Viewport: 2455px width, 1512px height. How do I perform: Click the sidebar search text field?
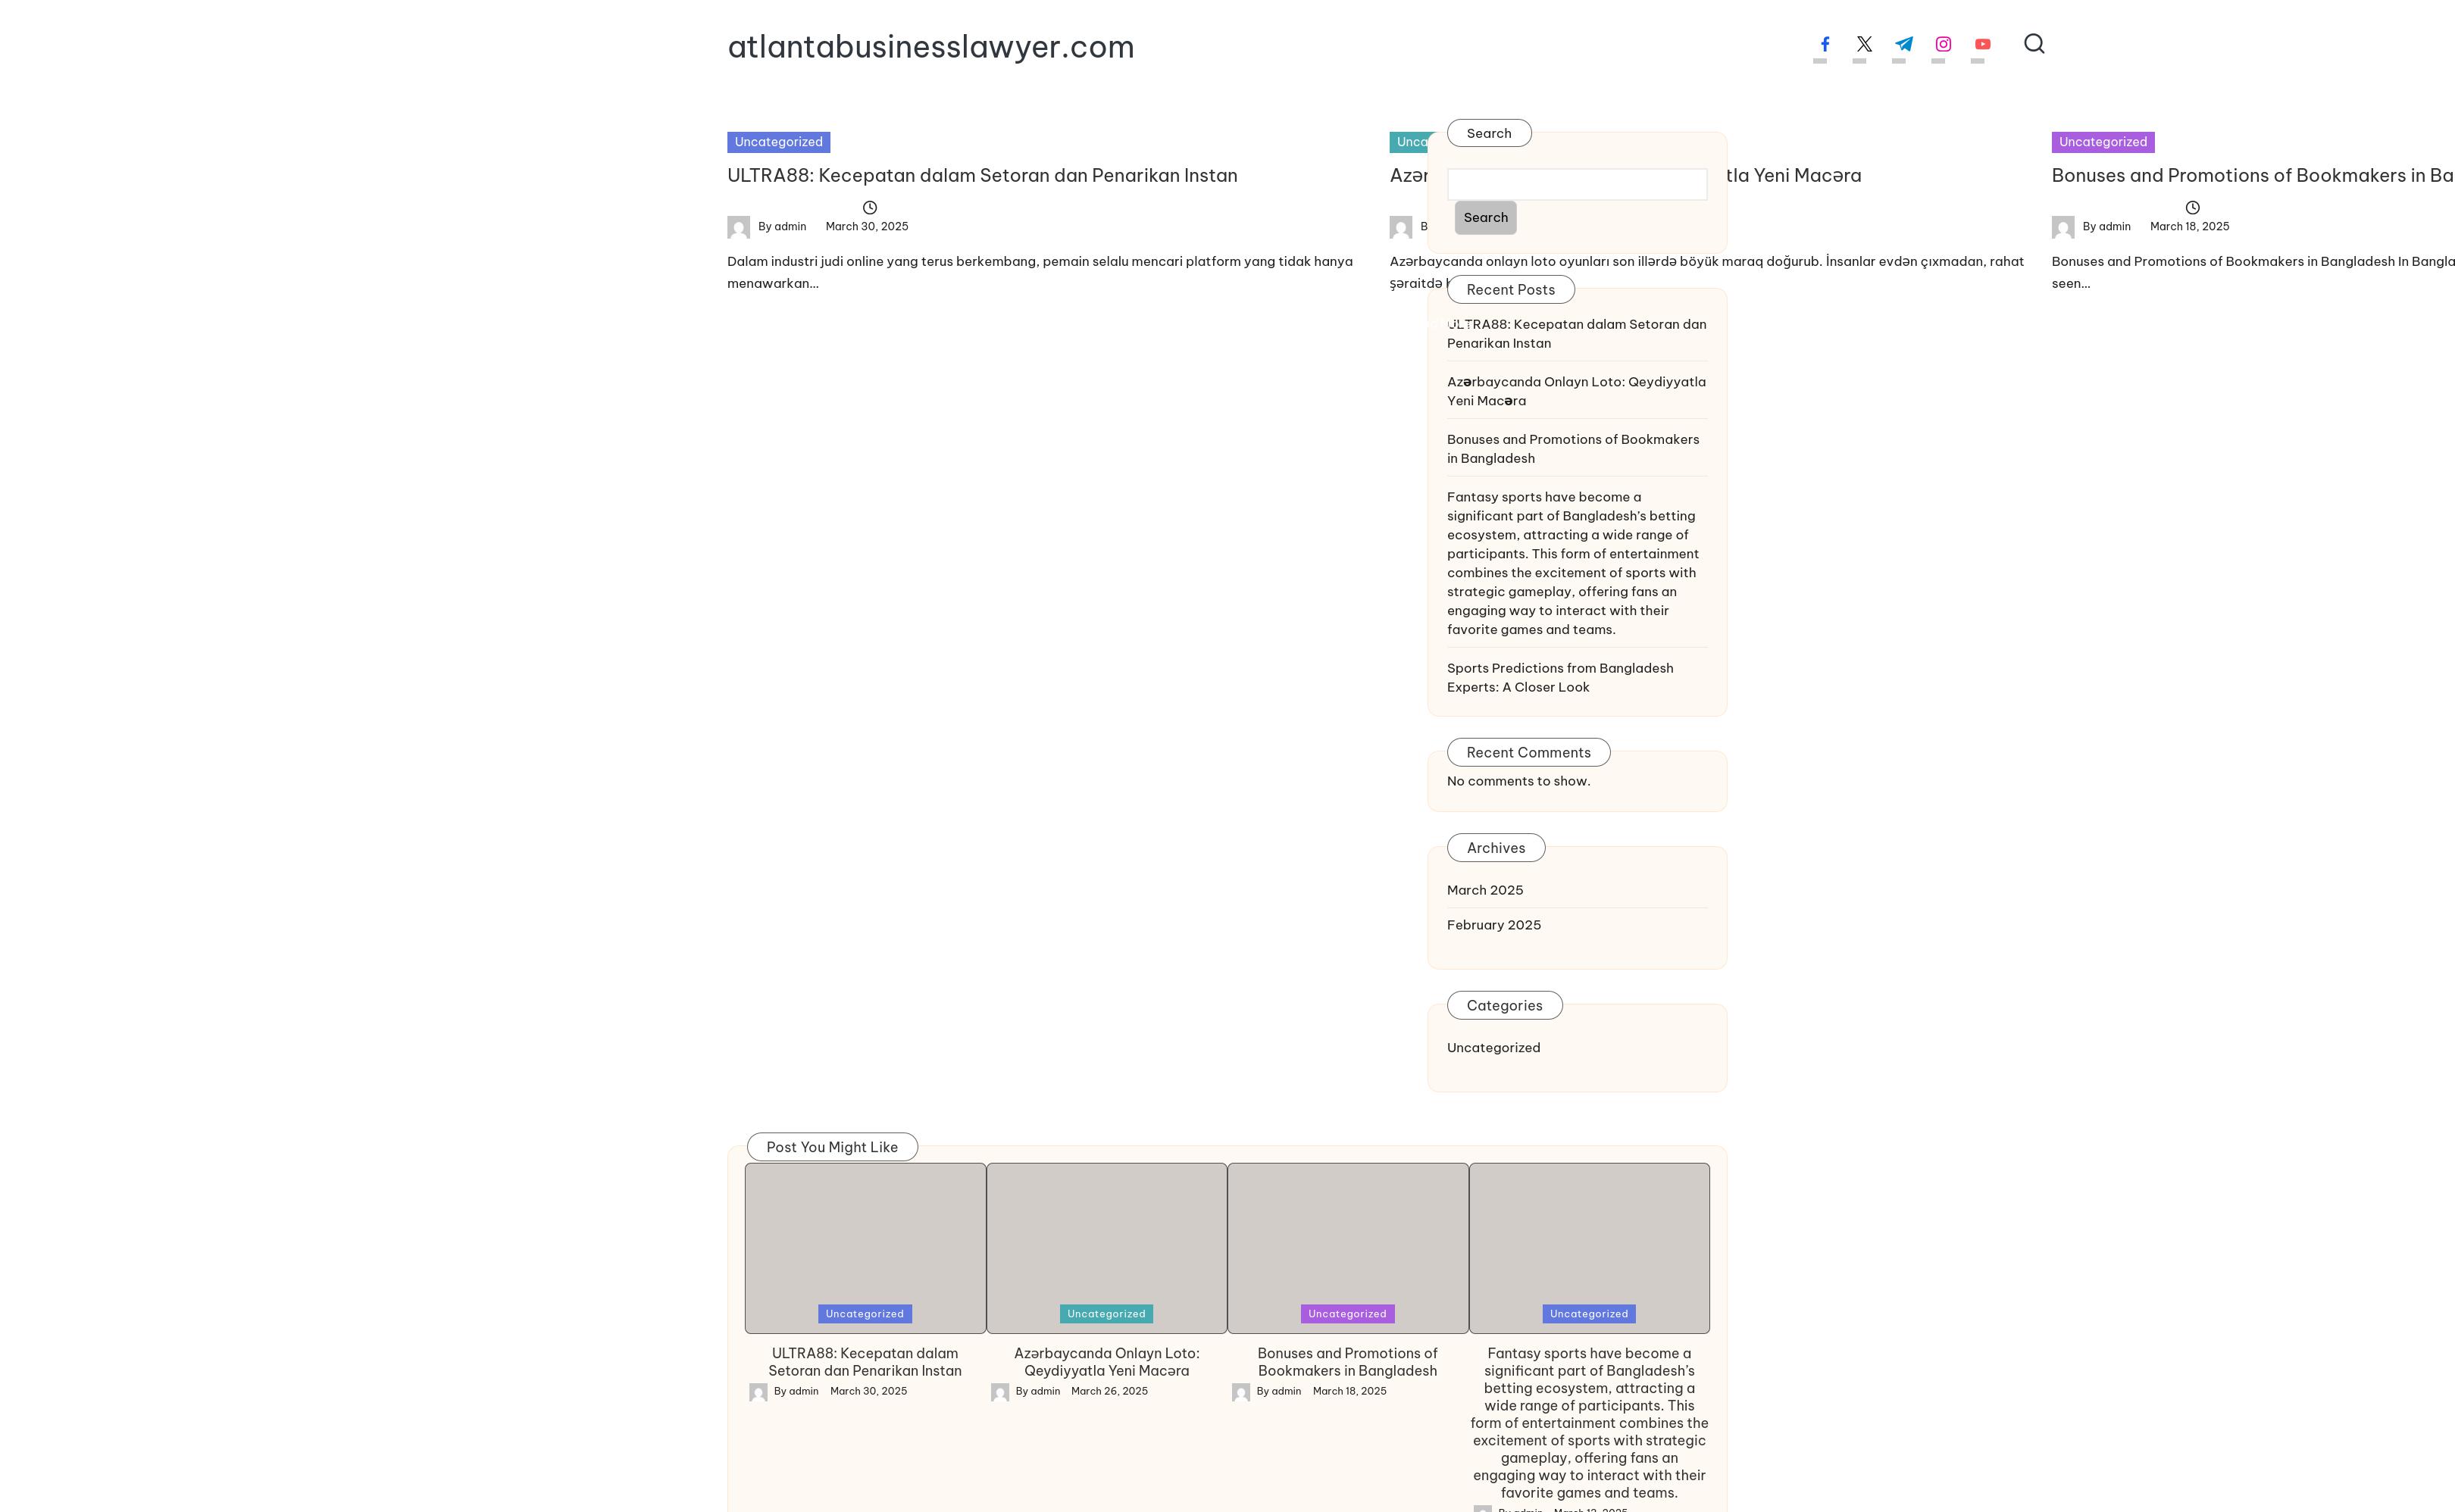pos(1577,184)
